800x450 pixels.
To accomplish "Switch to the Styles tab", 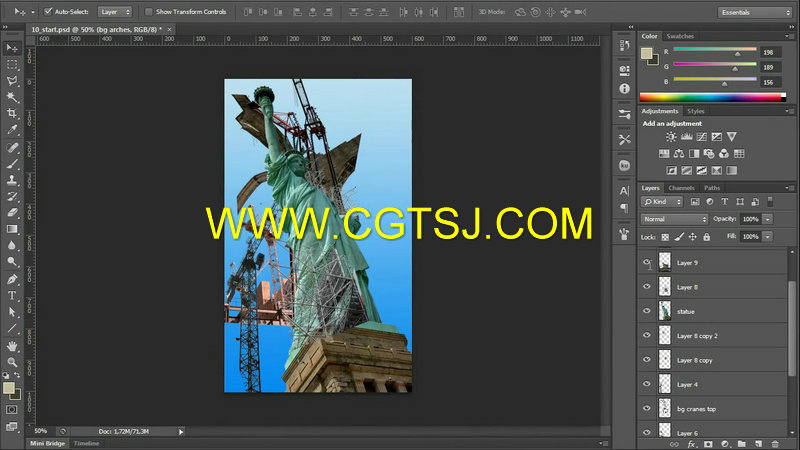I will pos(695,111).
